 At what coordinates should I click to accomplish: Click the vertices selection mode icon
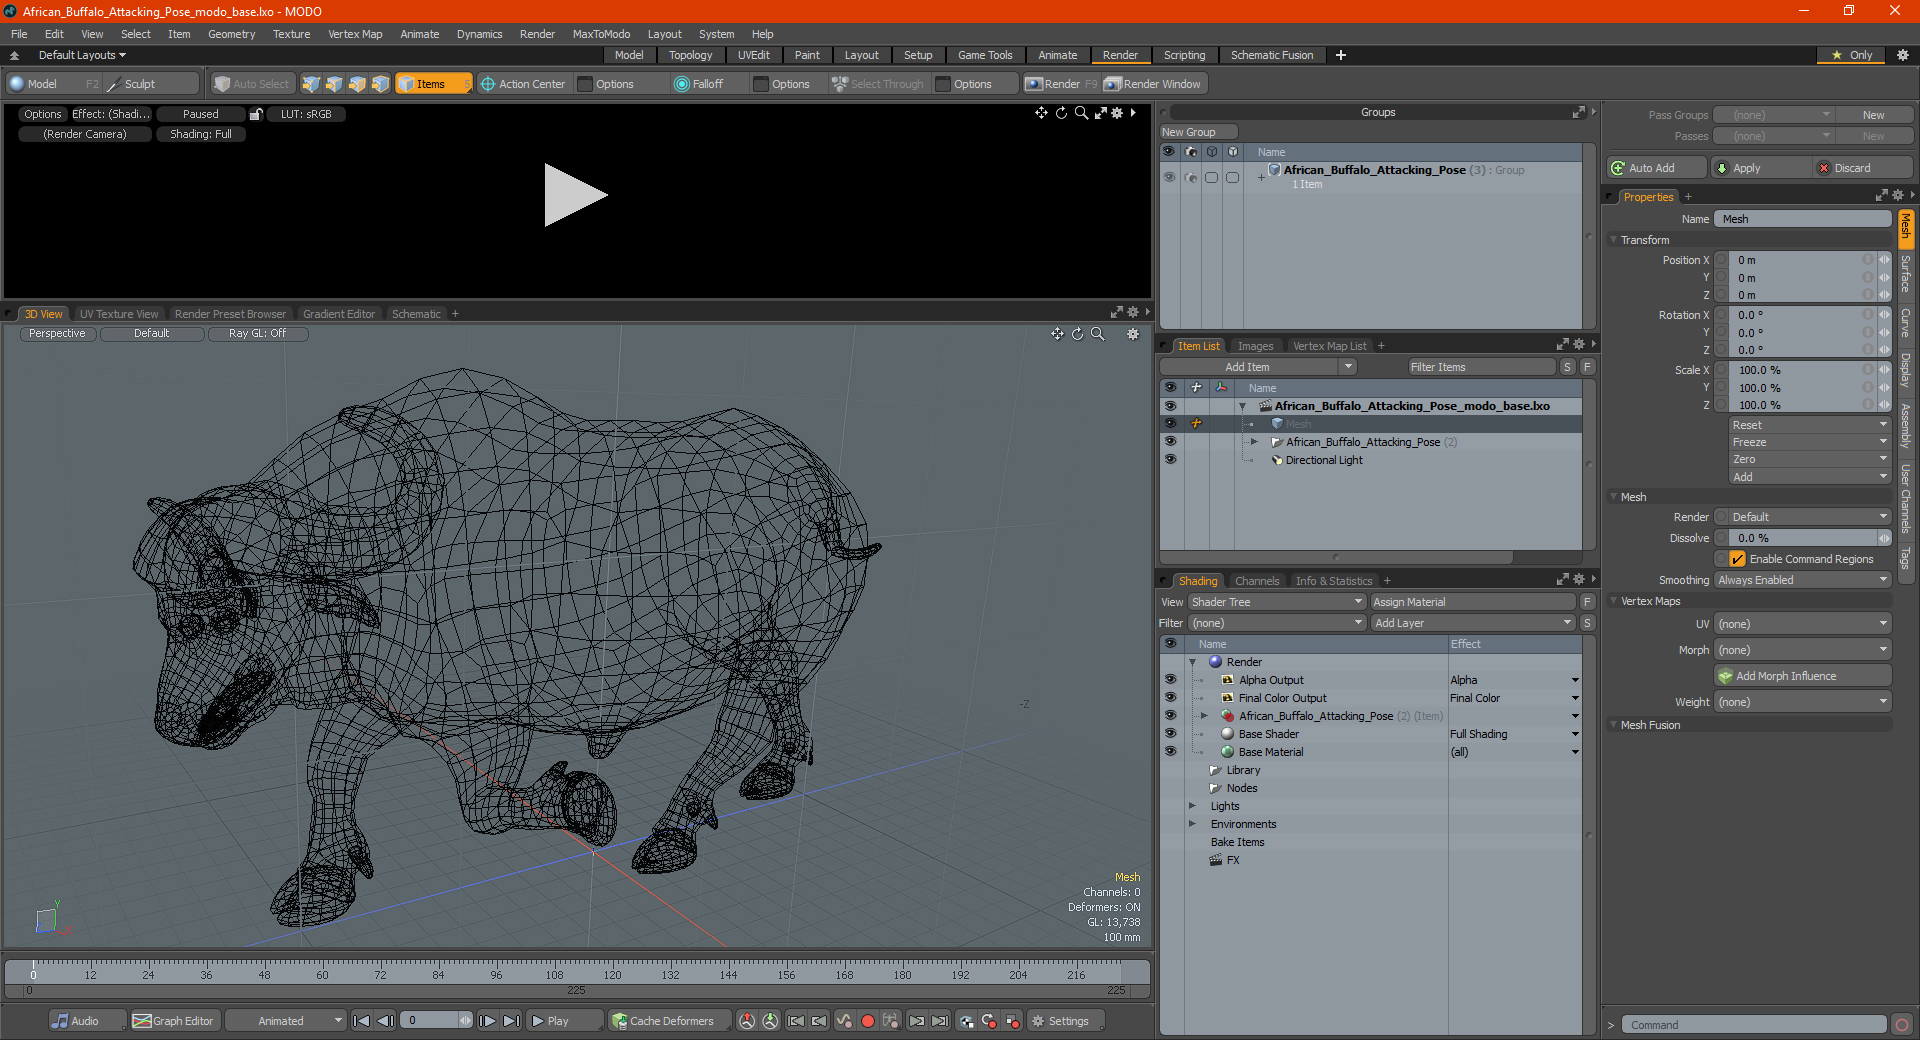point(311,84)
